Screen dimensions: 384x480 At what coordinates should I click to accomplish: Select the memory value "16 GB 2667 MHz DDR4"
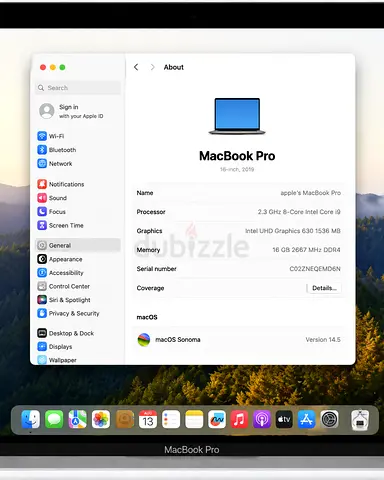(306, 250)
